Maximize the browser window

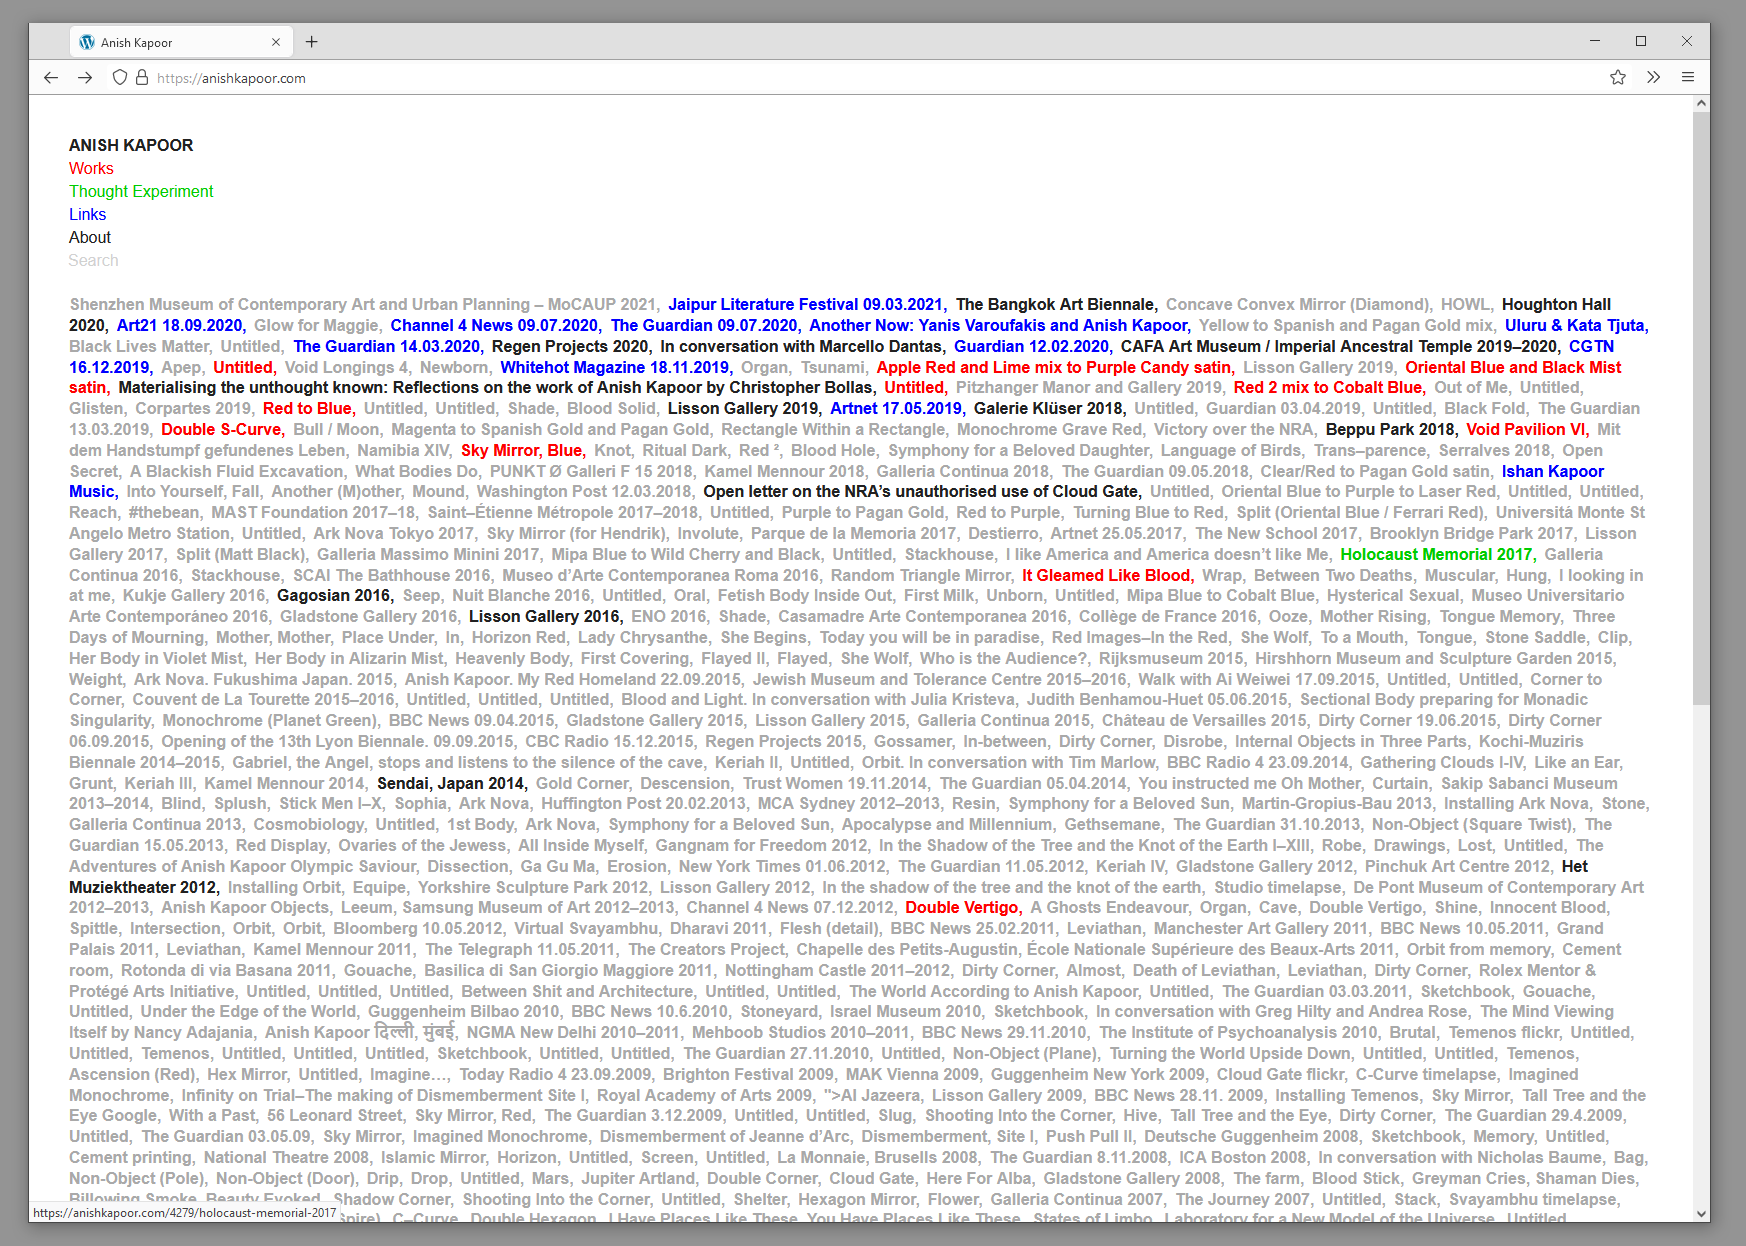1641,41
